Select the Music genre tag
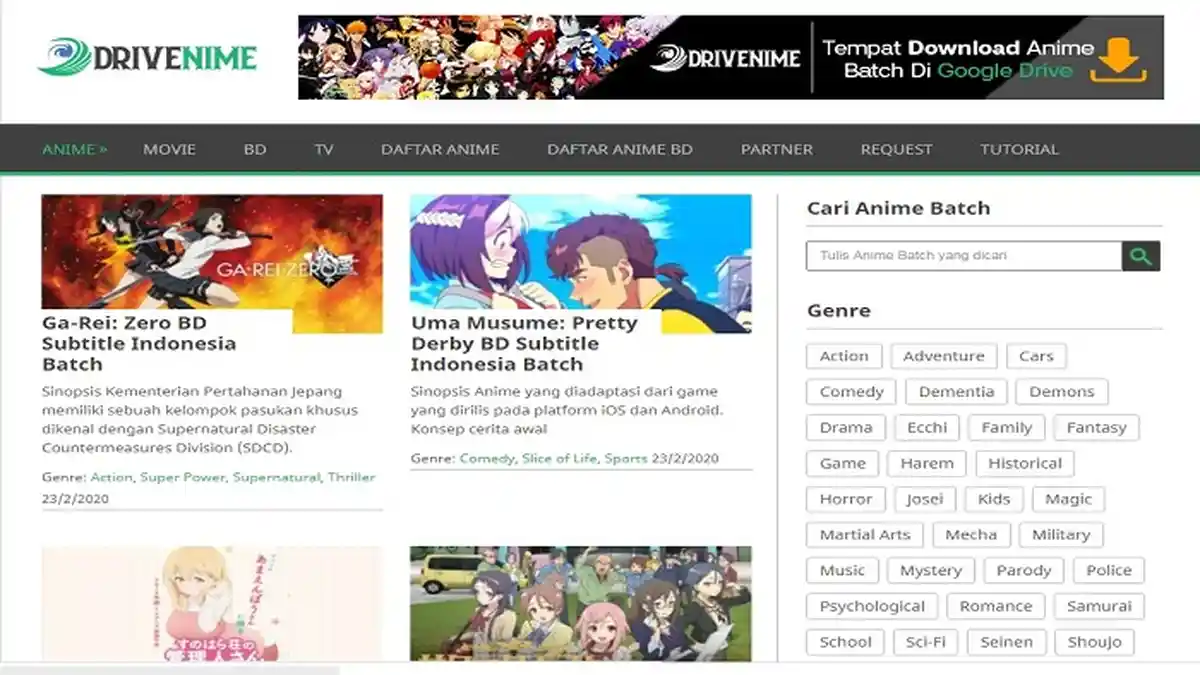This screenshot has height=675, width=1200. [842, 571]
